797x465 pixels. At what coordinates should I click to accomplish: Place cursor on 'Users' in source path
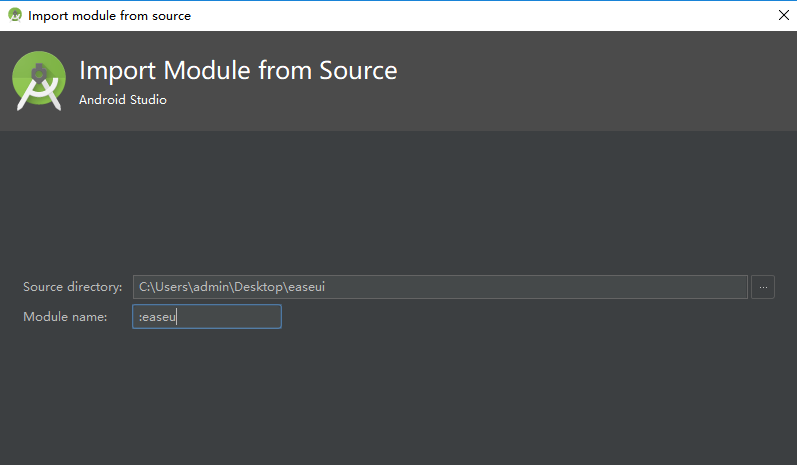coord(172,287)
